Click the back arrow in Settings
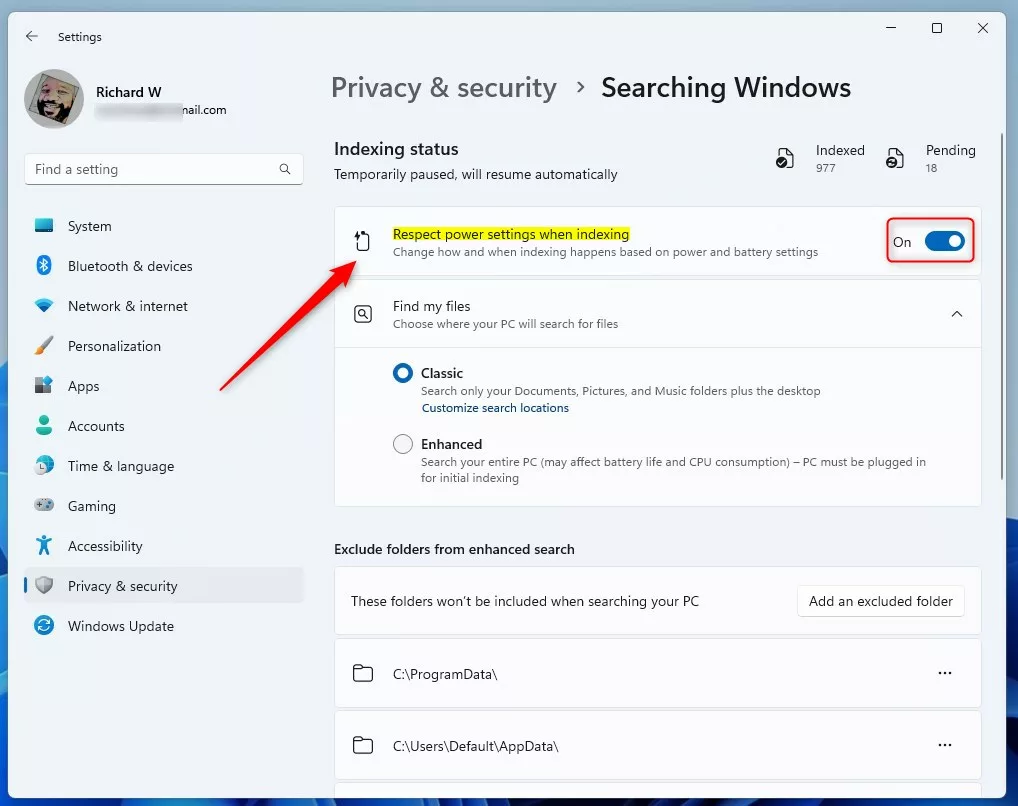This screenshot has width=1018, height=806. pos(32,36)
